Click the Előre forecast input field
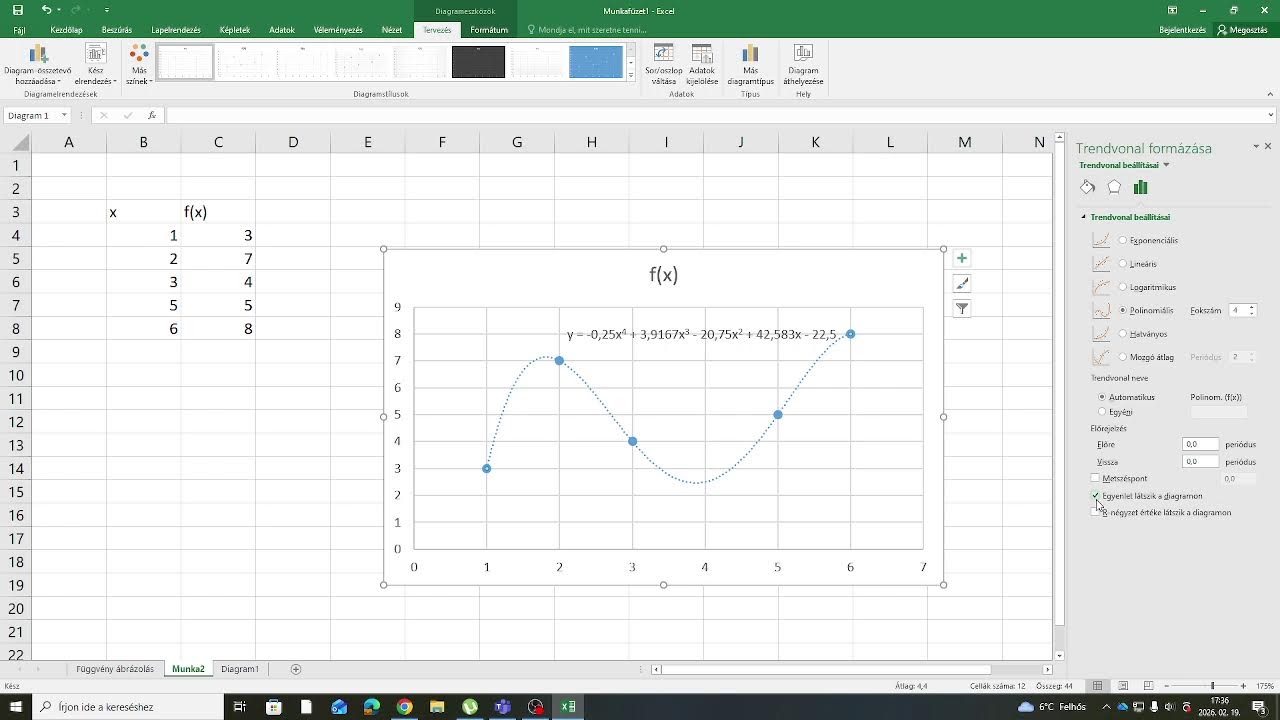Screen dimensions: 1280x720 tap(1201, 445)
